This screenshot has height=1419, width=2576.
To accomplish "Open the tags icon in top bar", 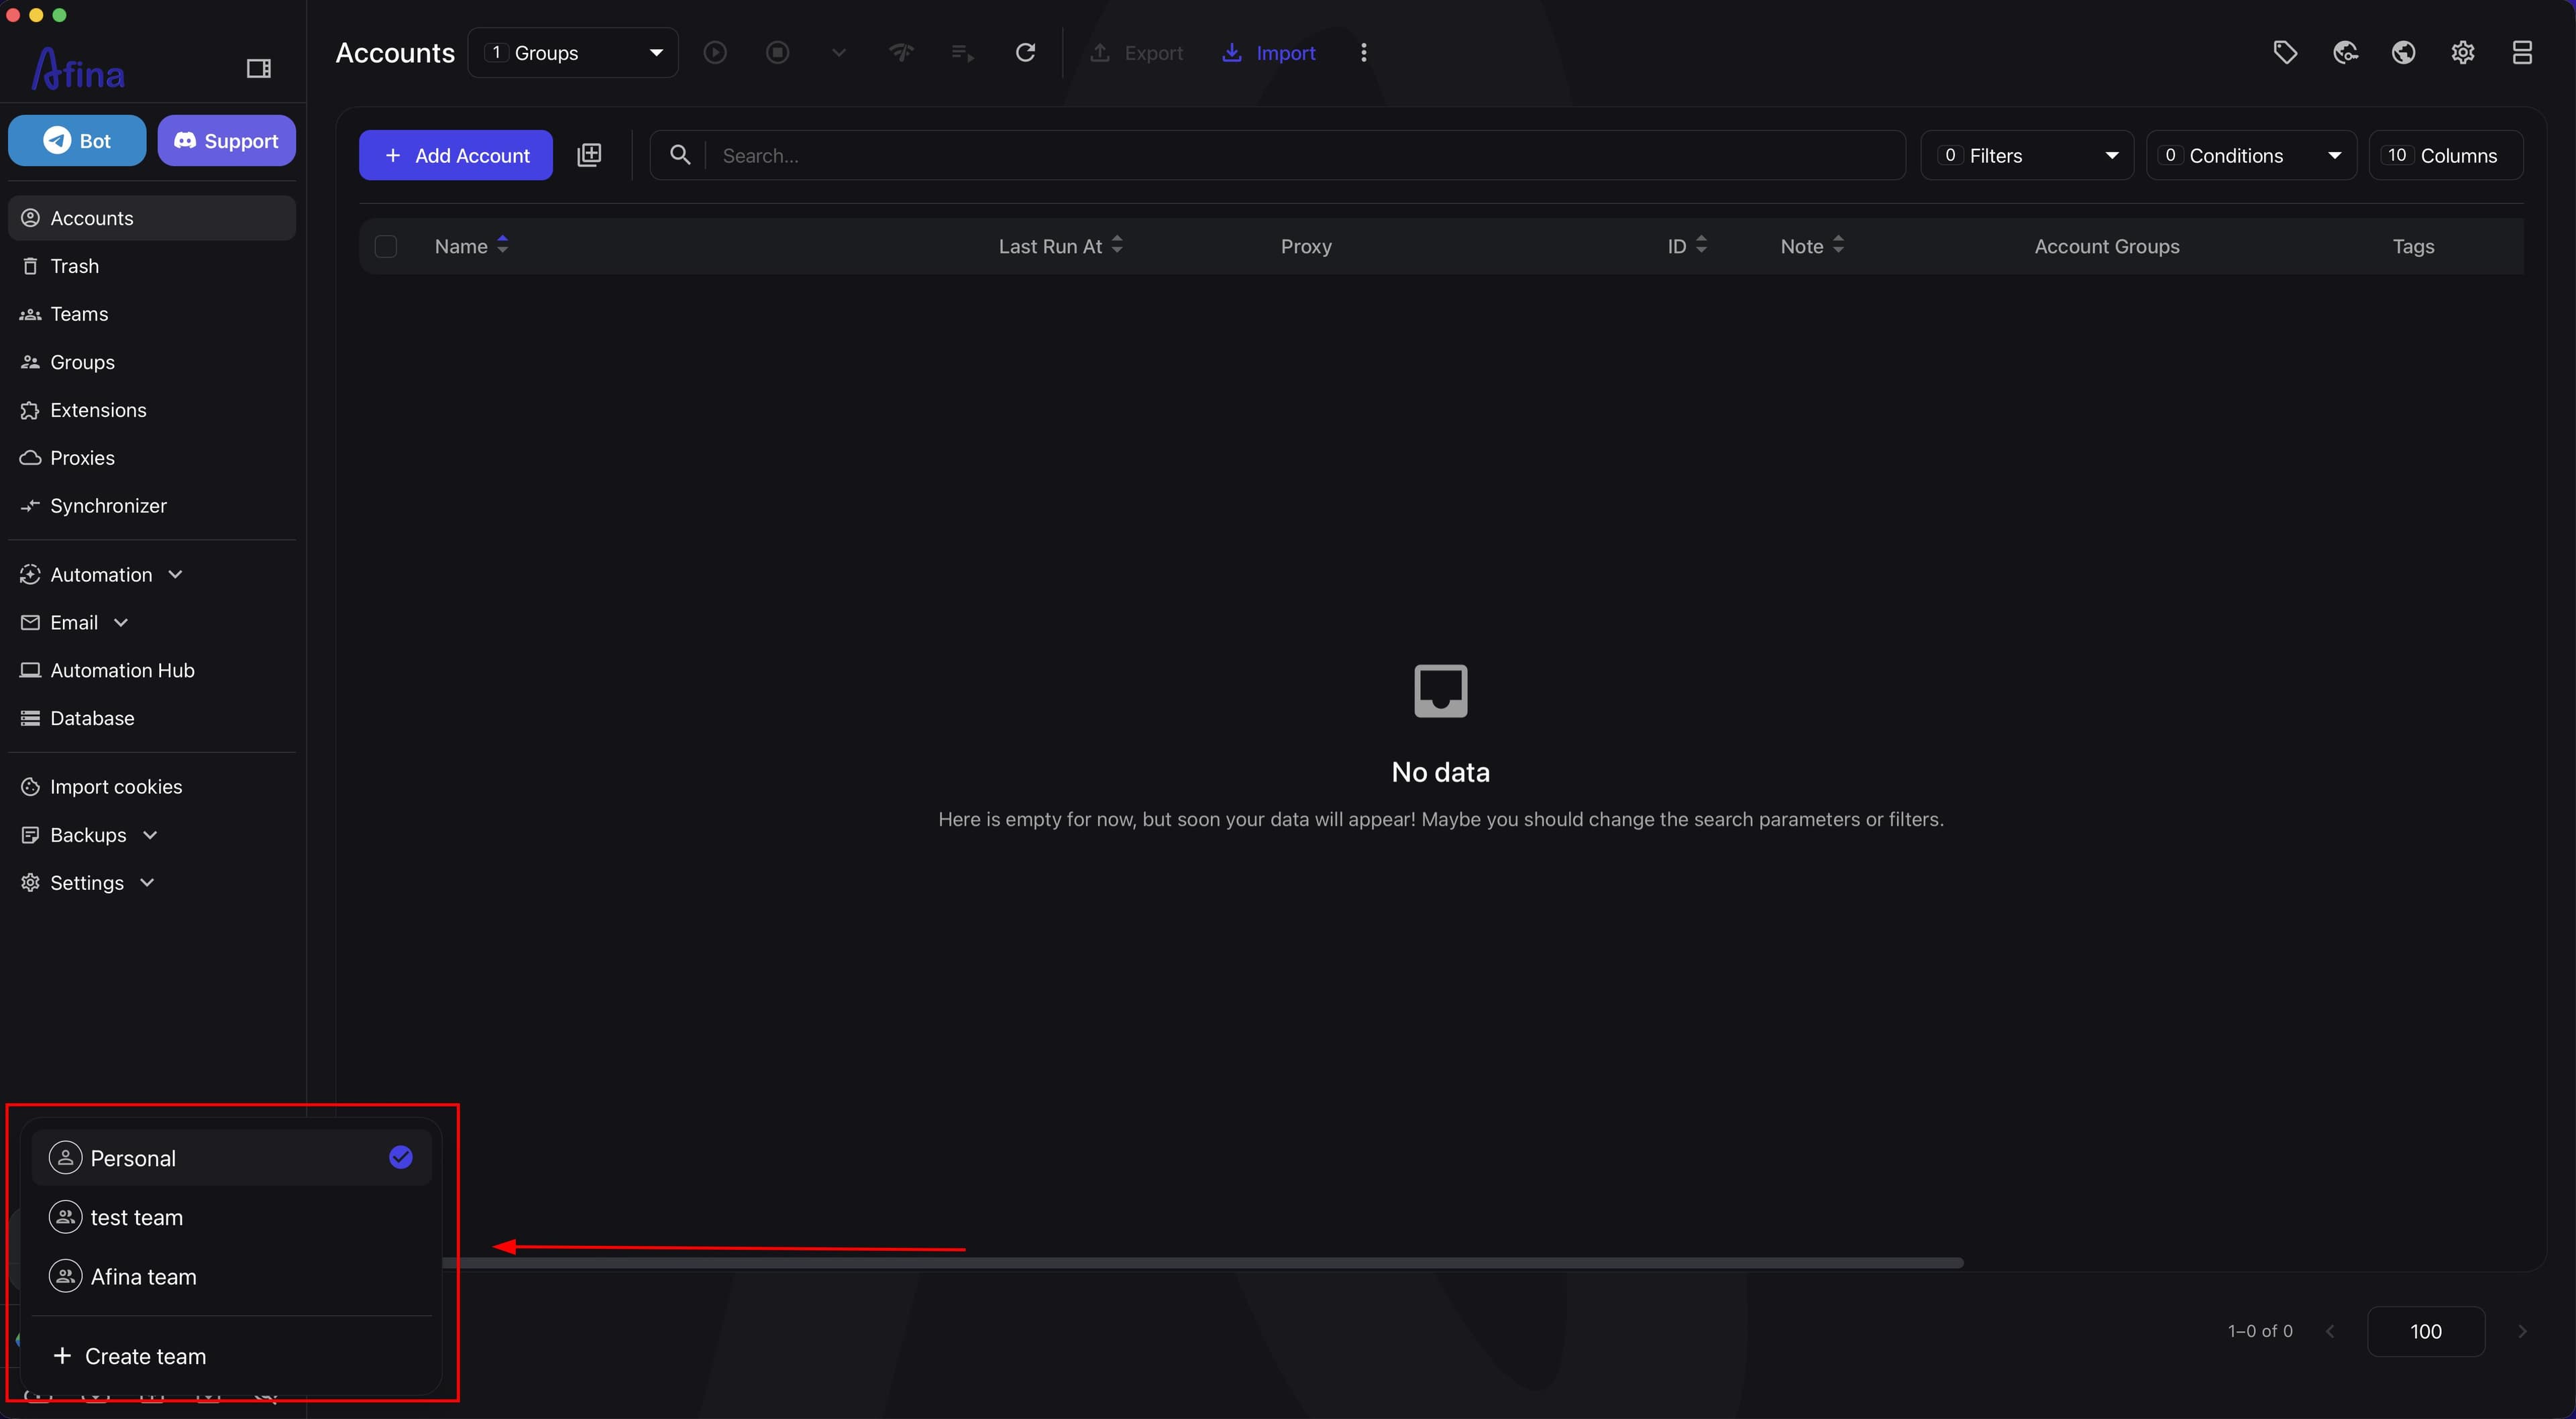I will 2285,52.
